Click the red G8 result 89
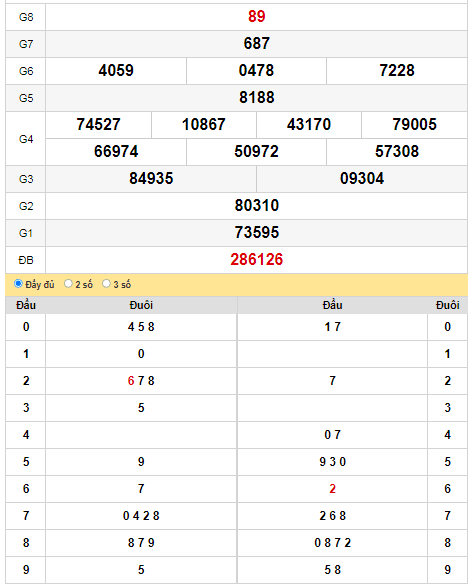Screen dimensions: 472x588 coord(256,16)
